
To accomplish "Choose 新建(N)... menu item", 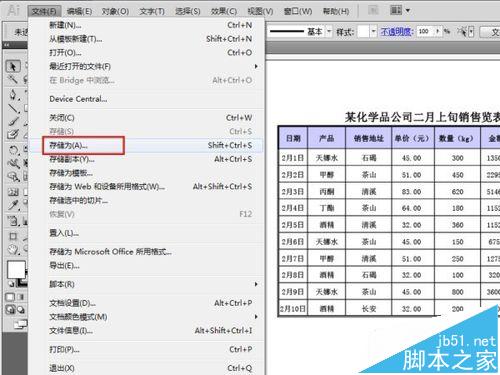I will coord(147,25).
